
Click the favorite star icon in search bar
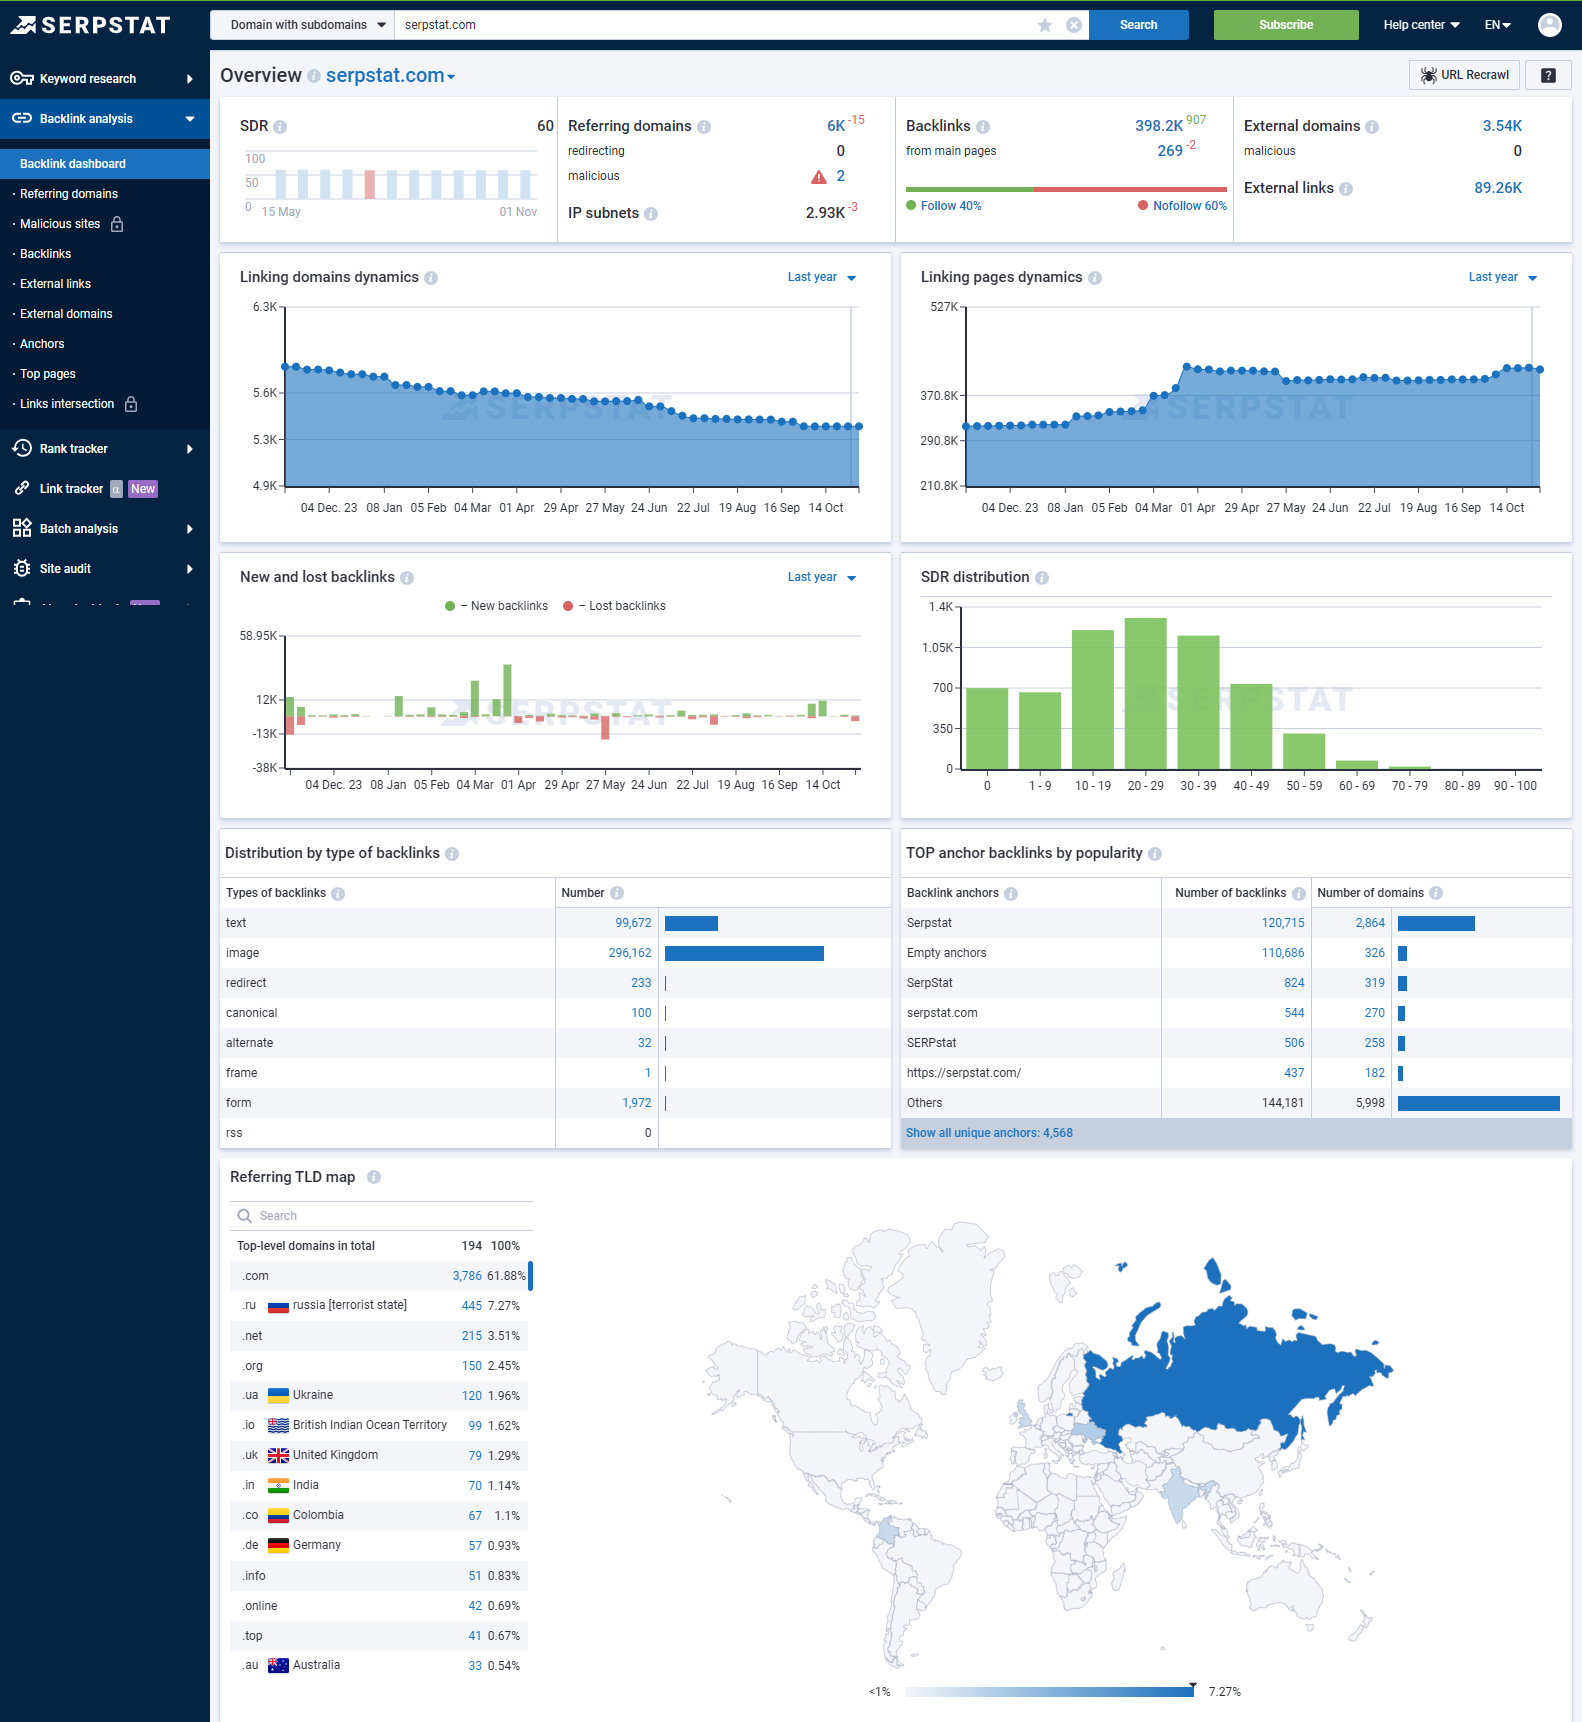tap(1045, 25)
